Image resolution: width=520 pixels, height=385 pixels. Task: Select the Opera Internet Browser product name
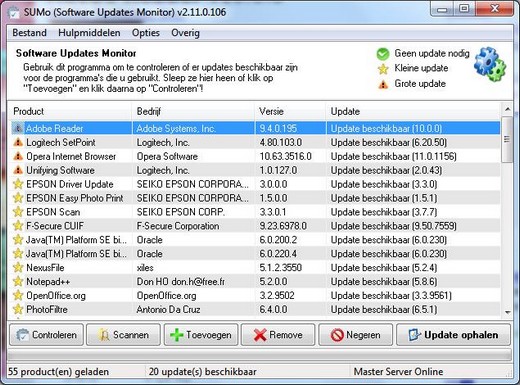[x=71, y=156]
